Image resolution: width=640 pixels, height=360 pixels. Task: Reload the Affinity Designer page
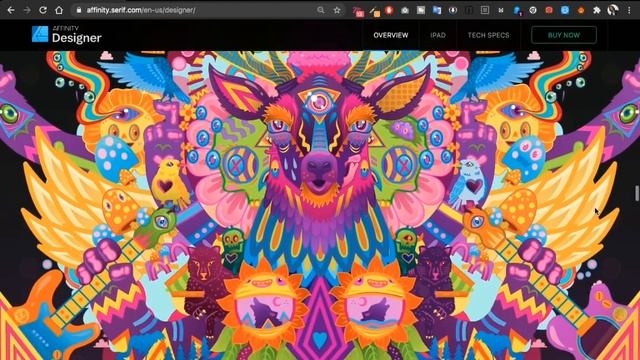pos(43,10)
